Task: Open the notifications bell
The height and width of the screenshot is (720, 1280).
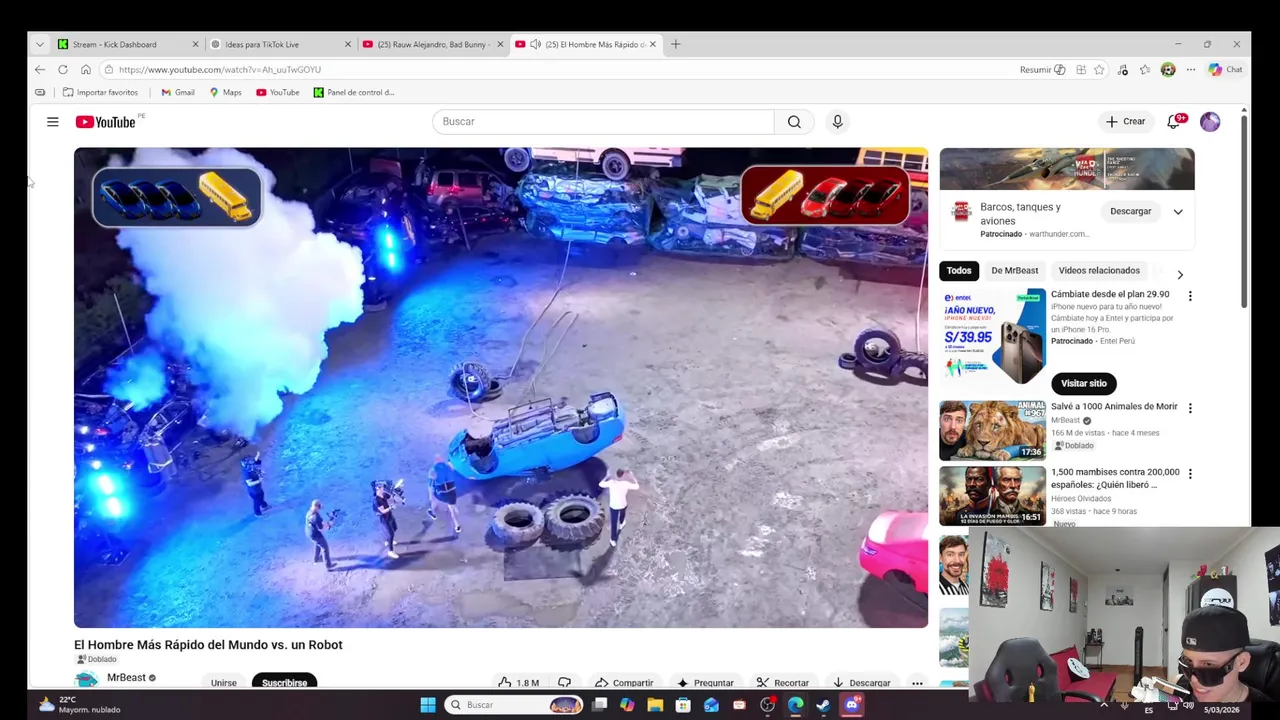Action: pos(1175,121)
